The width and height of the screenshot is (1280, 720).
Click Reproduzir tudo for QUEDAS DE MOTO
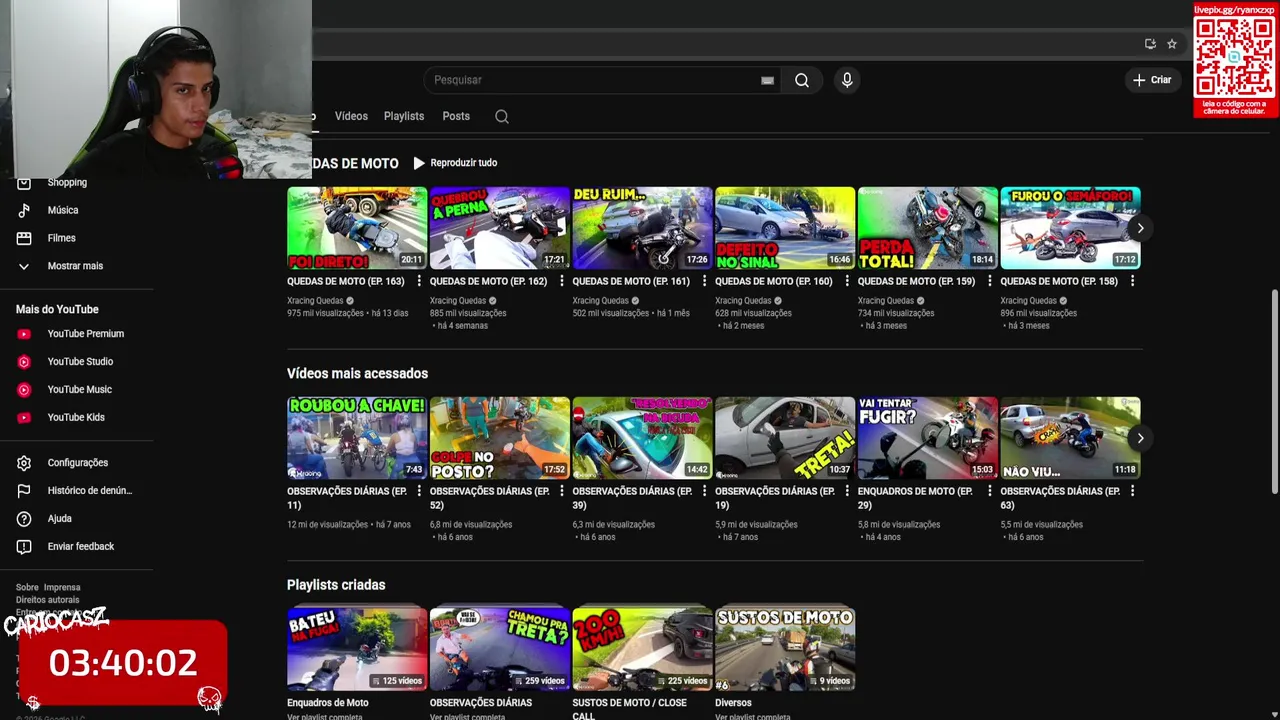click(x=455, y=163)
